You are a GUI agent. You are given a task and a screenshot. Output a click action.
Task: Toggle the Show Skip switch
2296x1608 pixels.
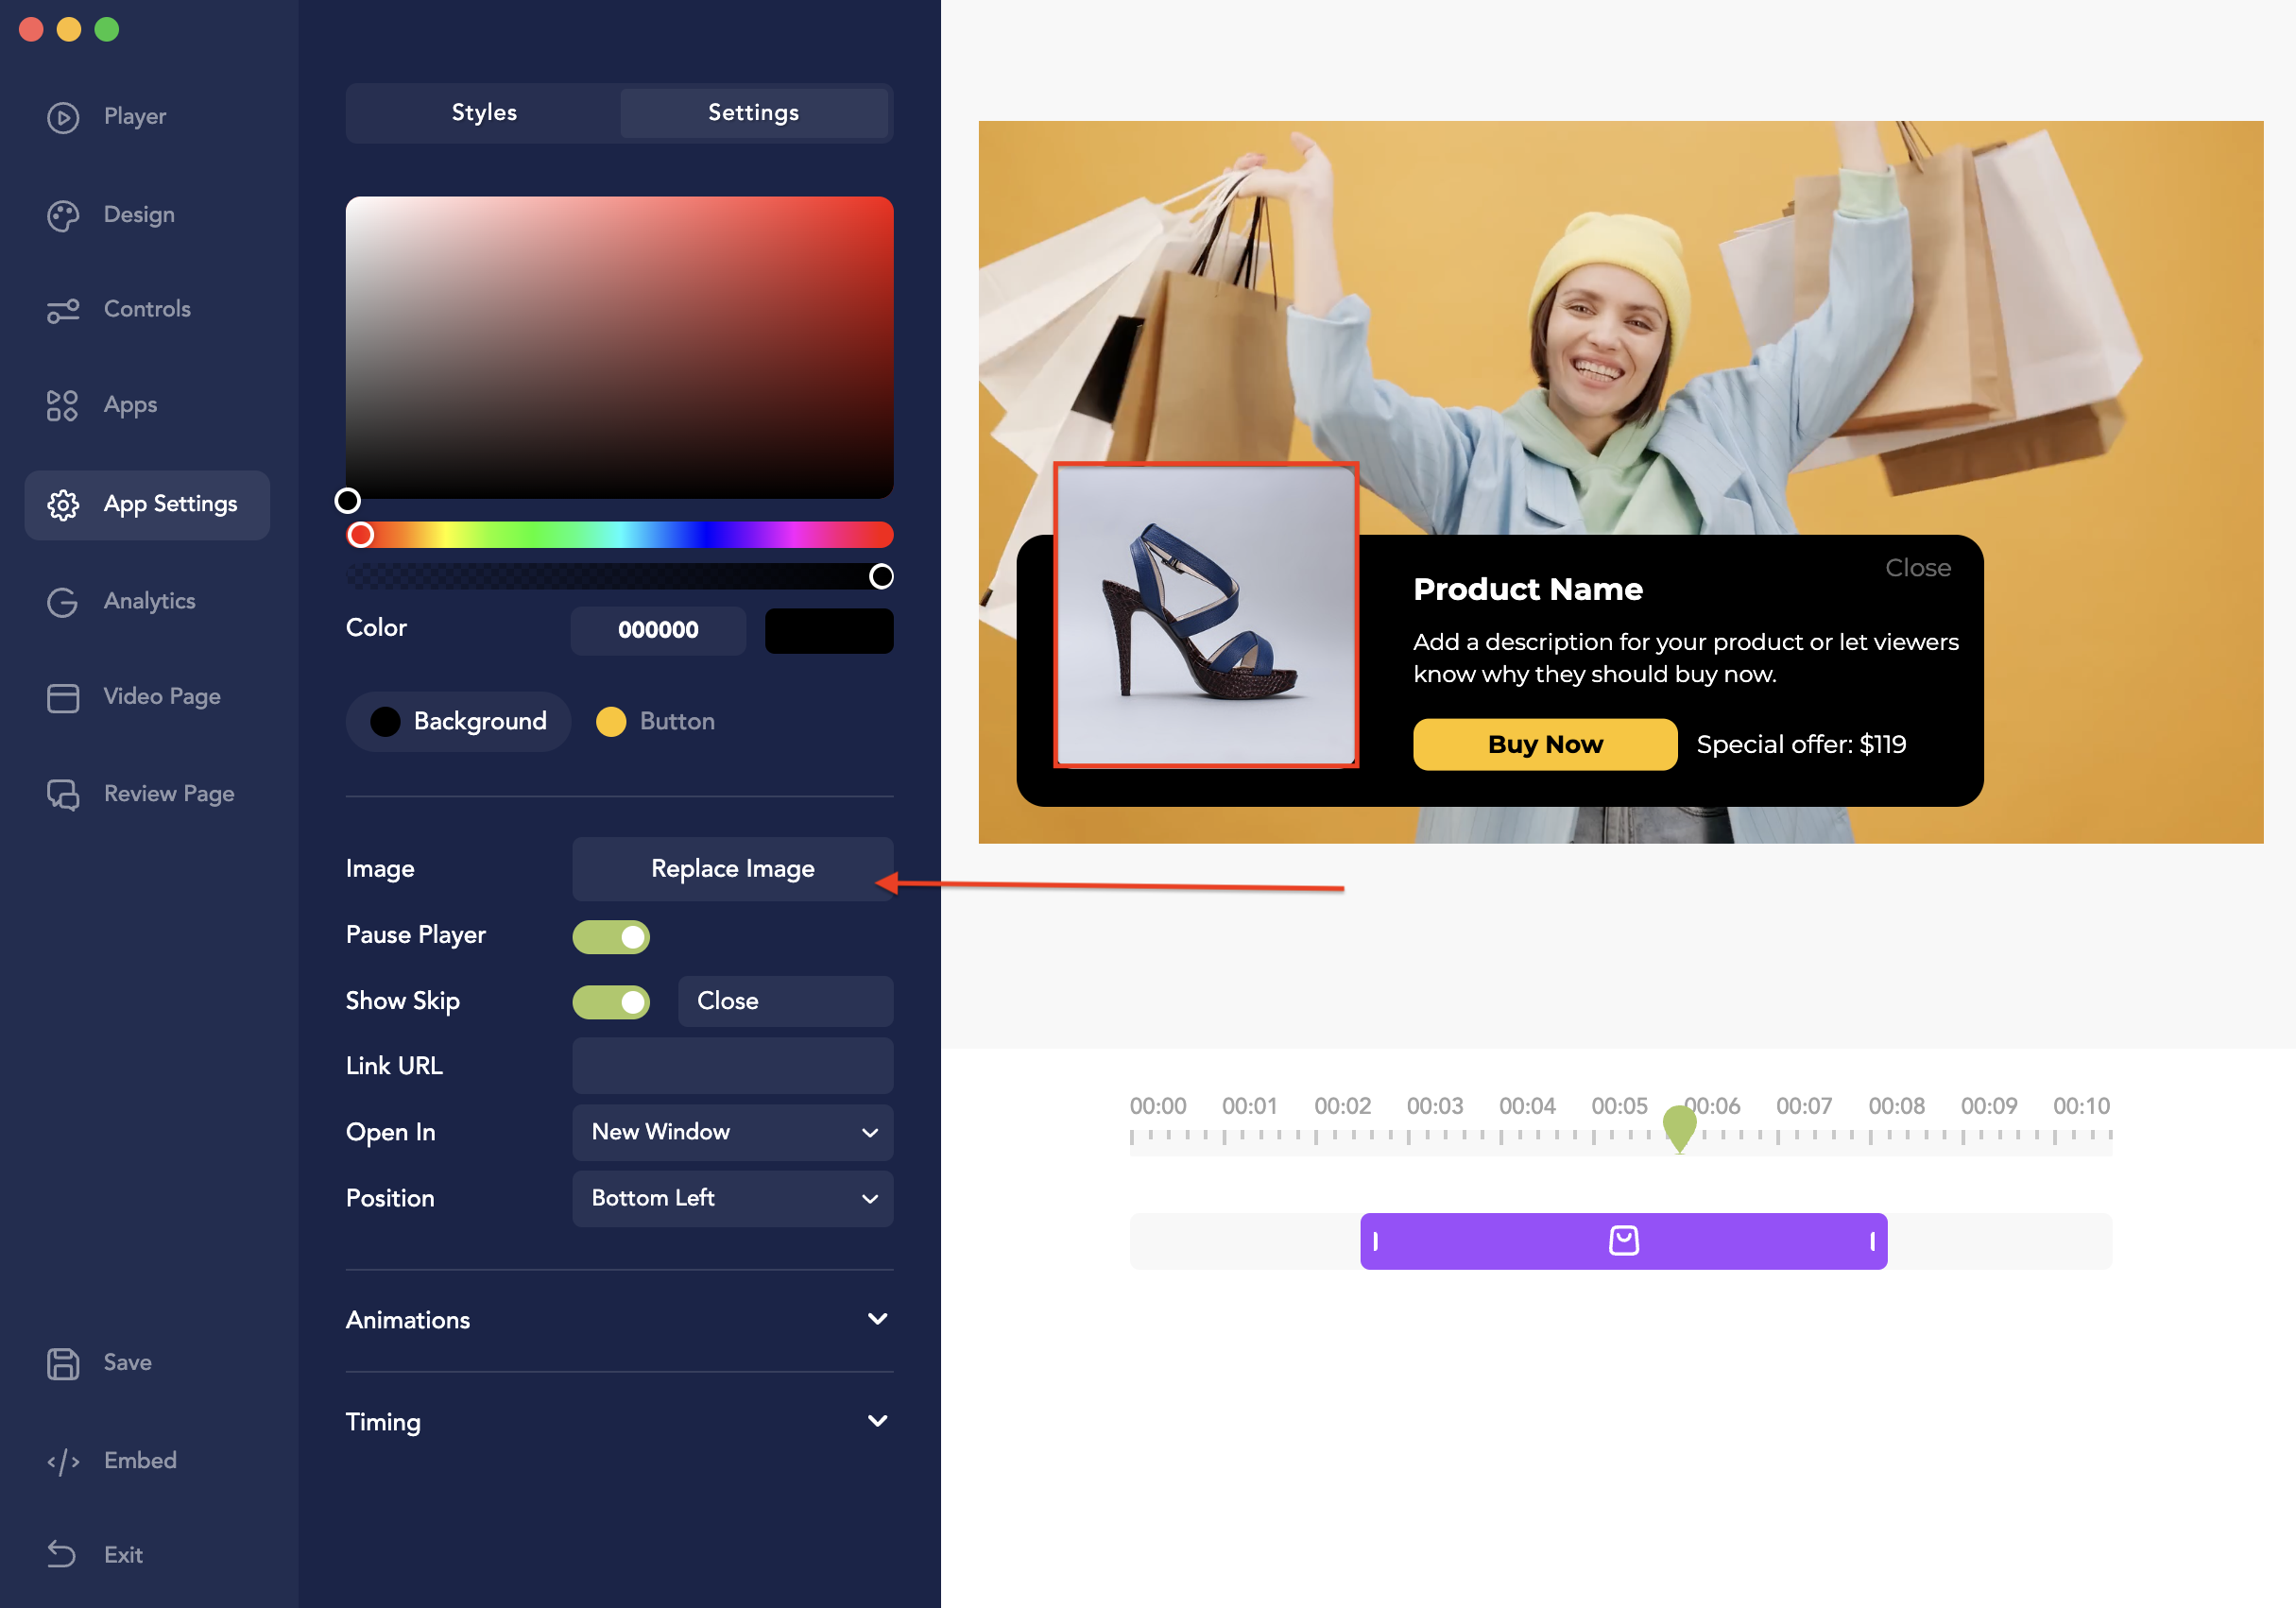coord(611,1001)
